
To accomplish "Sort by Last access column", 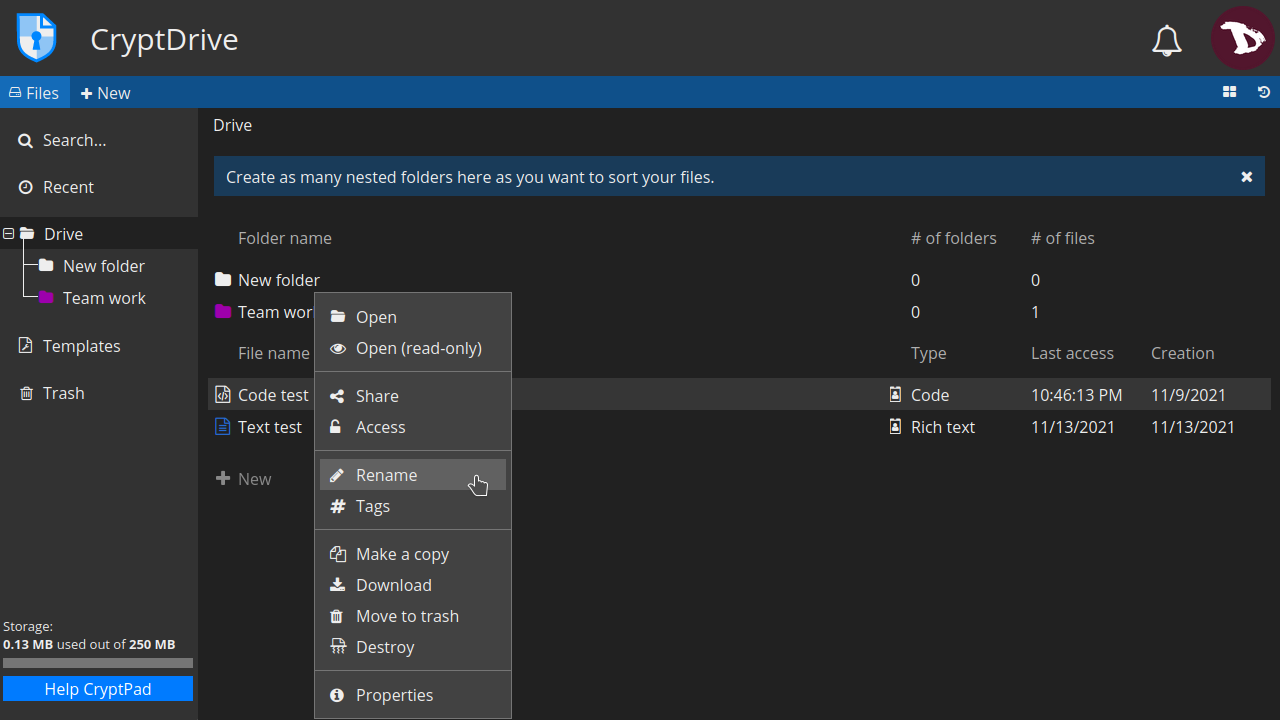I will pyautogui.click(x=1072, y=353).
